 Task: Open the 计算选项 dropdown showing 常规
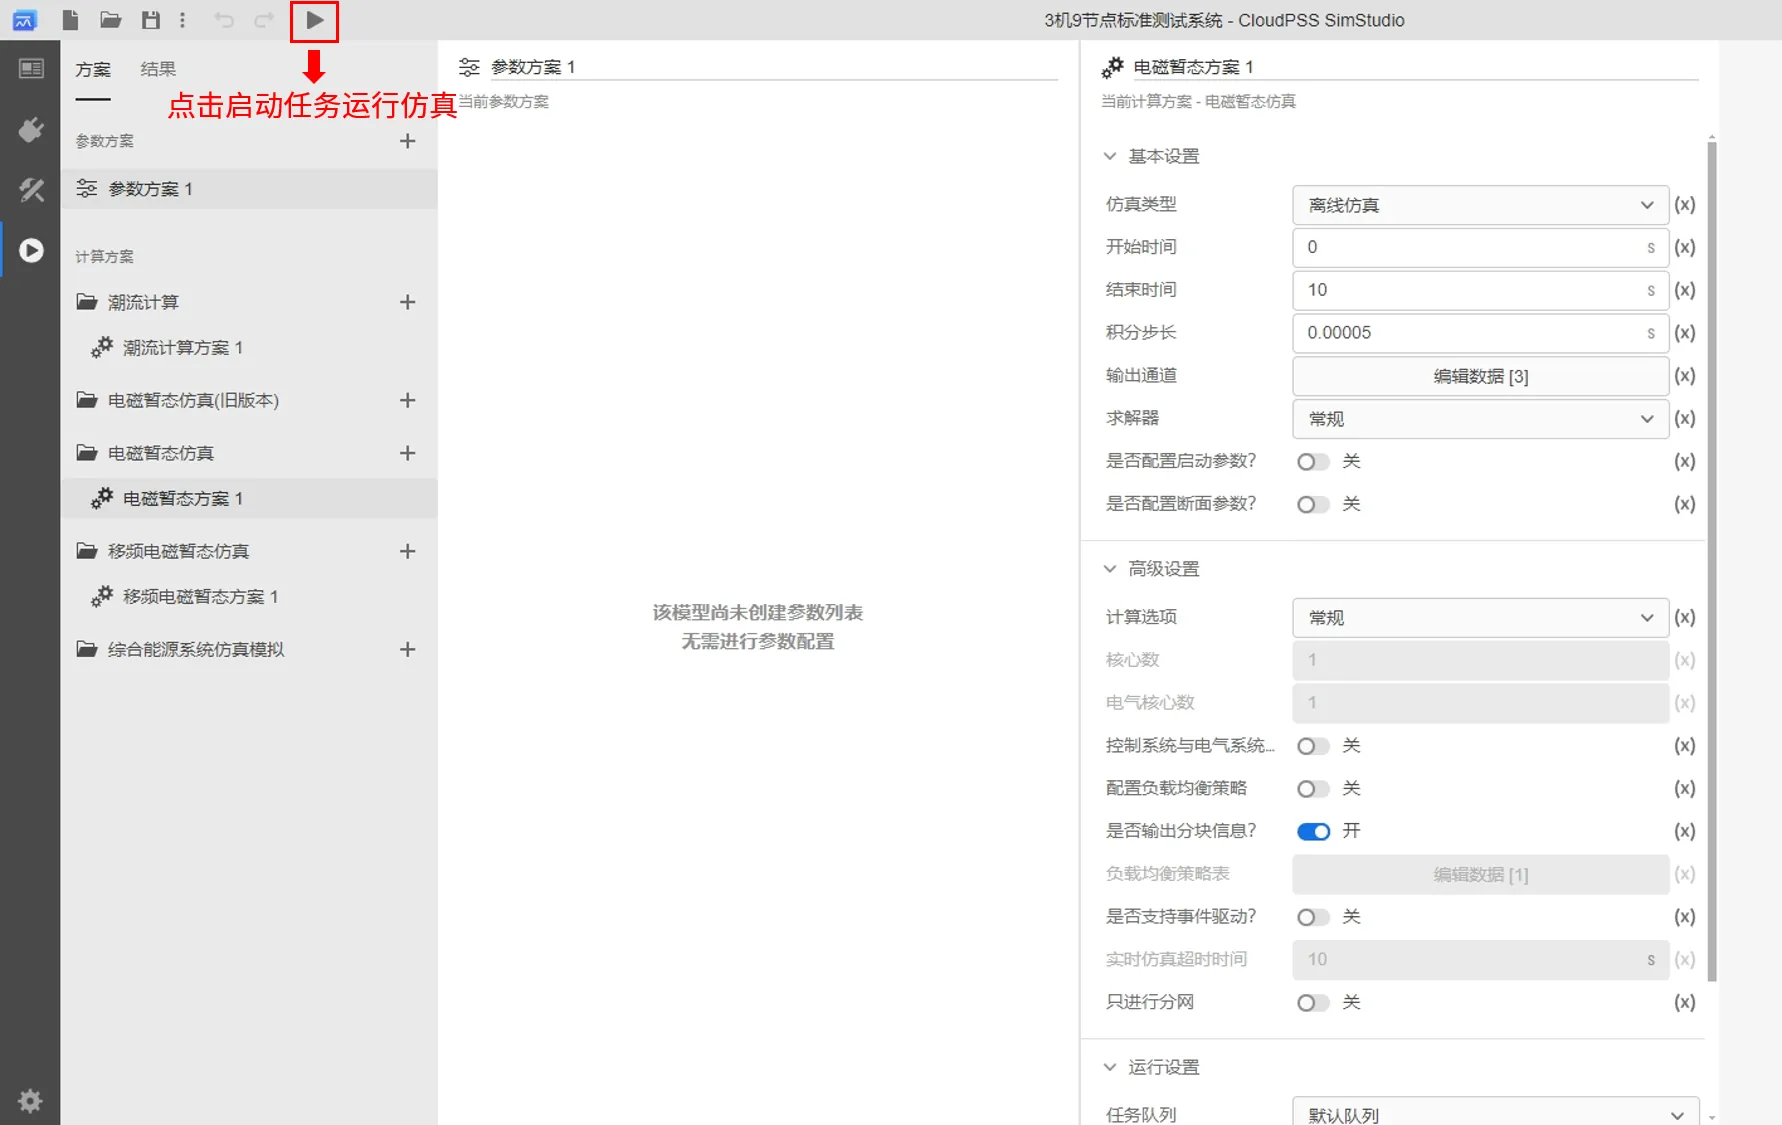(1480, 618)
